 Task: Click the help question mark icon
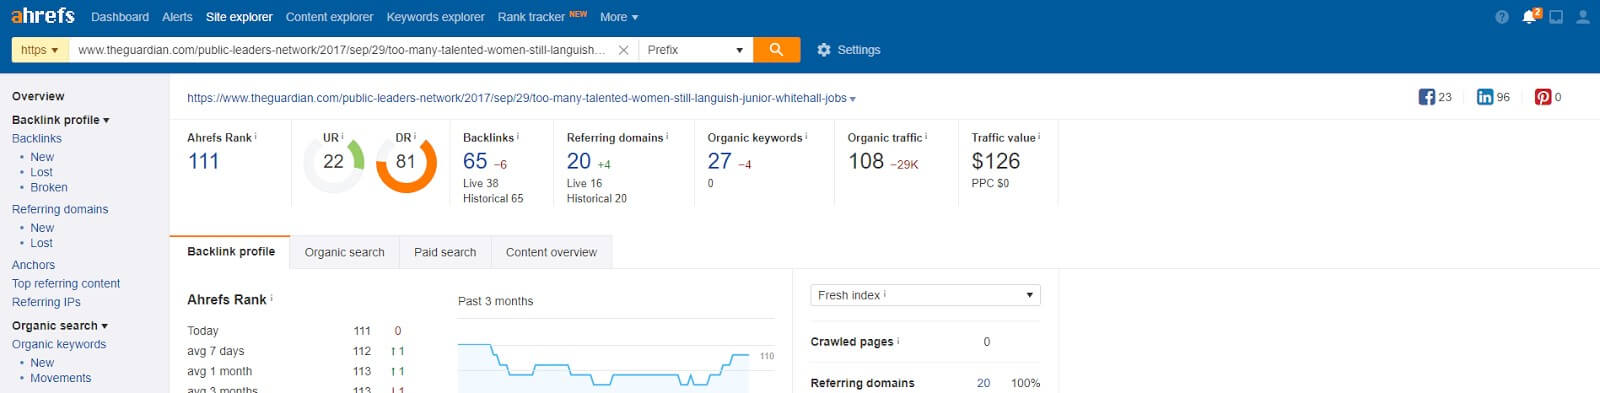click(x=1502, y=17)
